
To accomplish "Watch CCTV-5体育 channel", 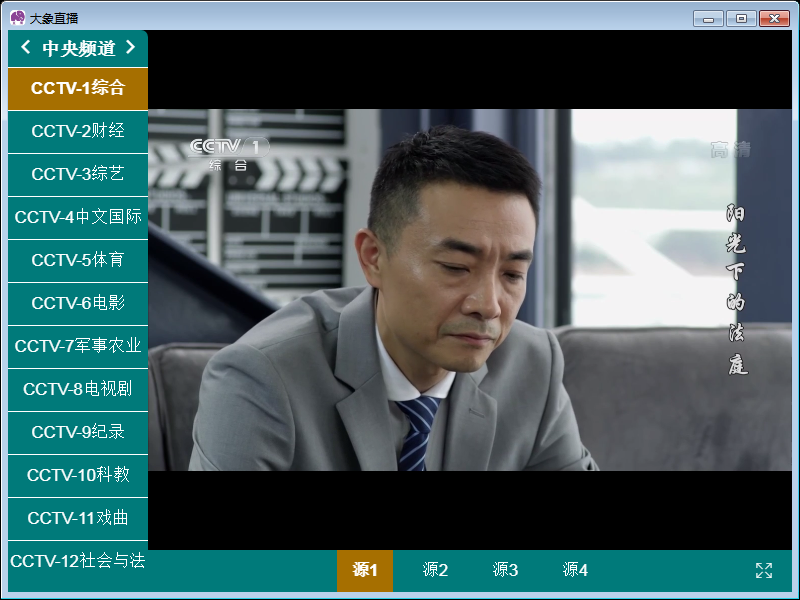I will click(78, 260).
